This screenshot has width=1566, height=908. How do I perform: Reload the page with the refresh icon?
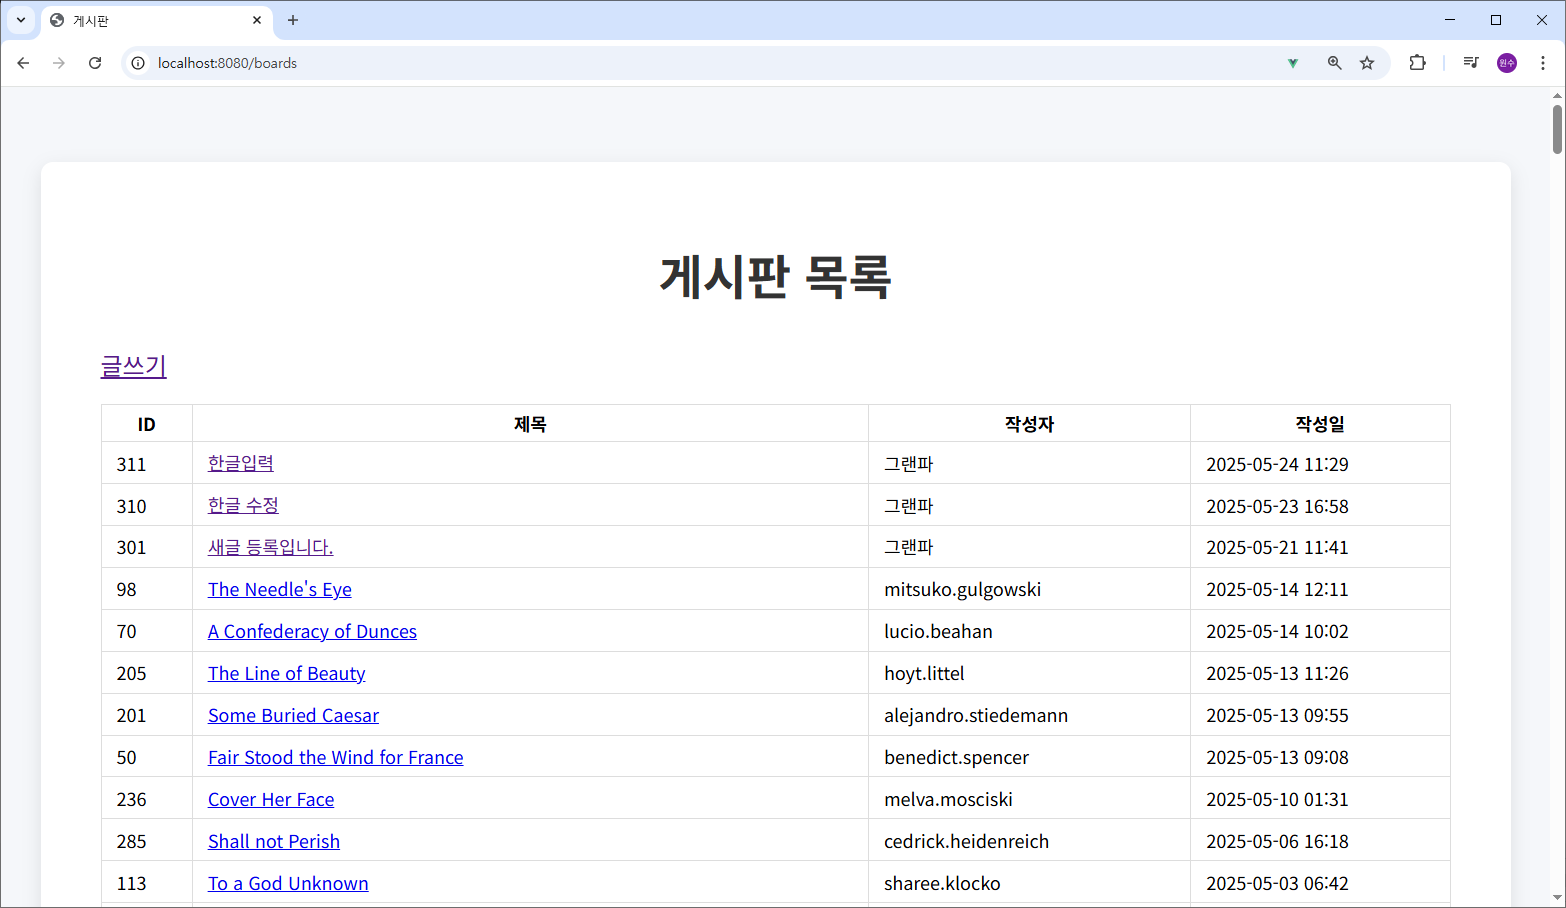[95, 63]
